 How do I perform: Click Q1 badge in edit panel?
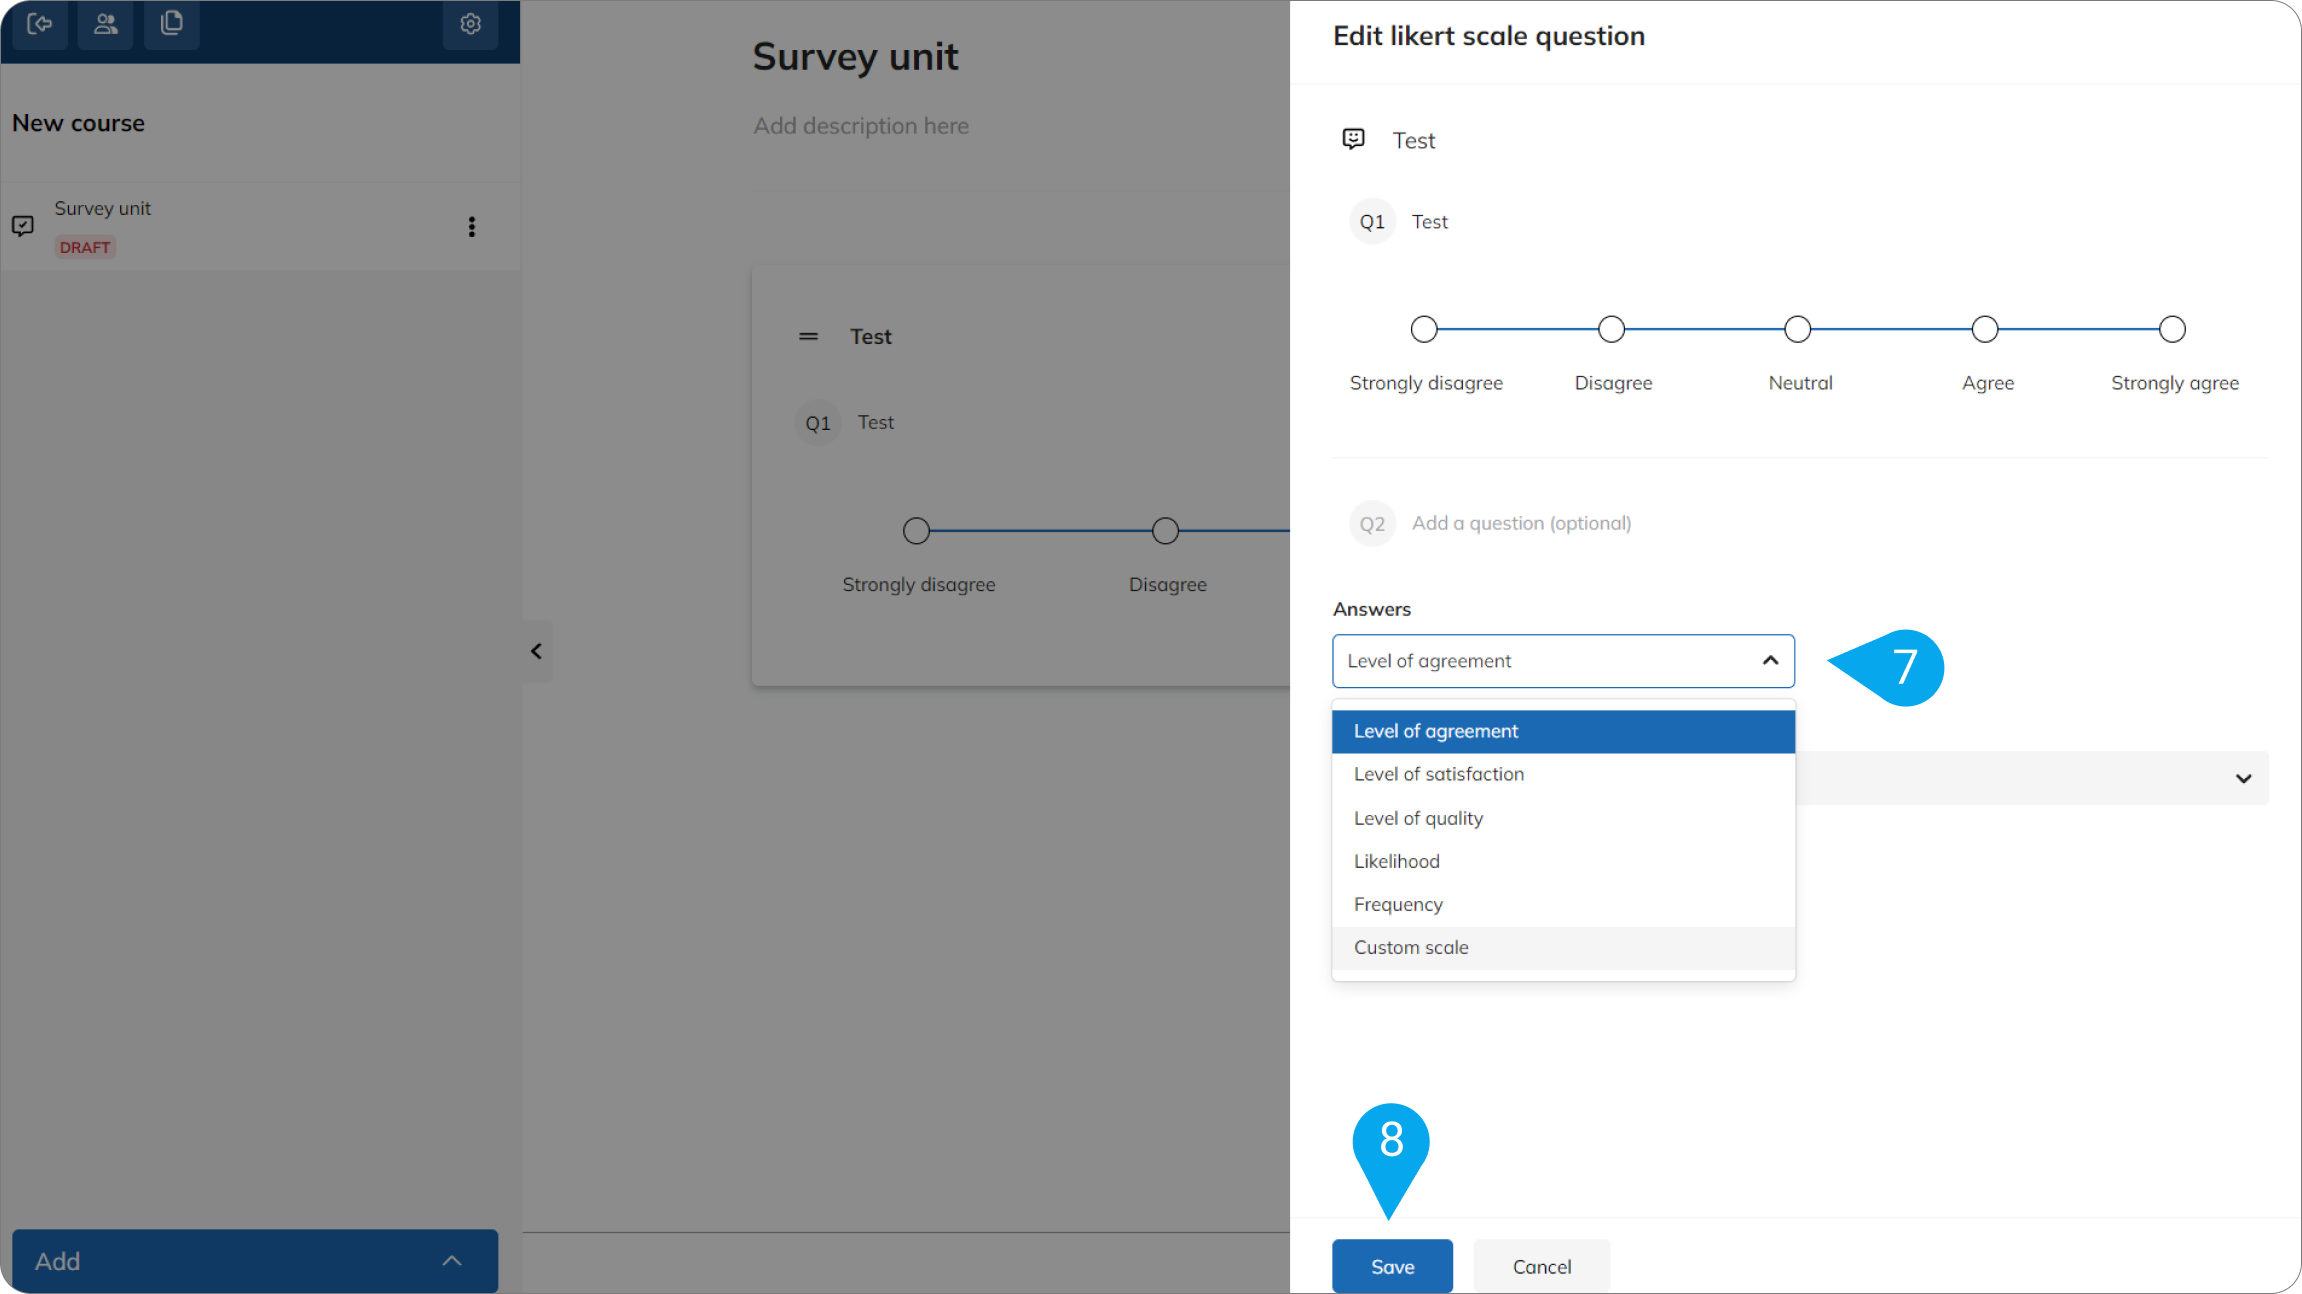pyautogui.click(x=1372, y=222)
